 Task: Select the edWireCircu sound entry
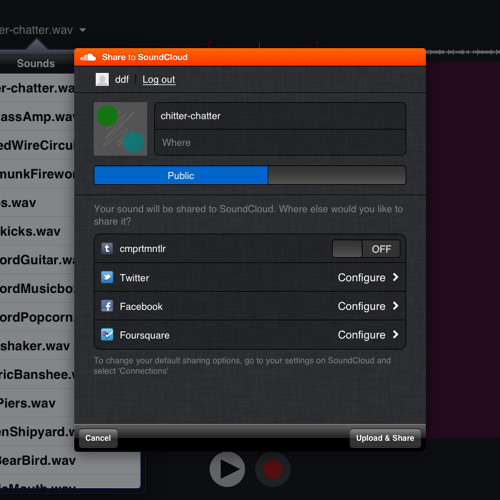(x=37, y=145)
